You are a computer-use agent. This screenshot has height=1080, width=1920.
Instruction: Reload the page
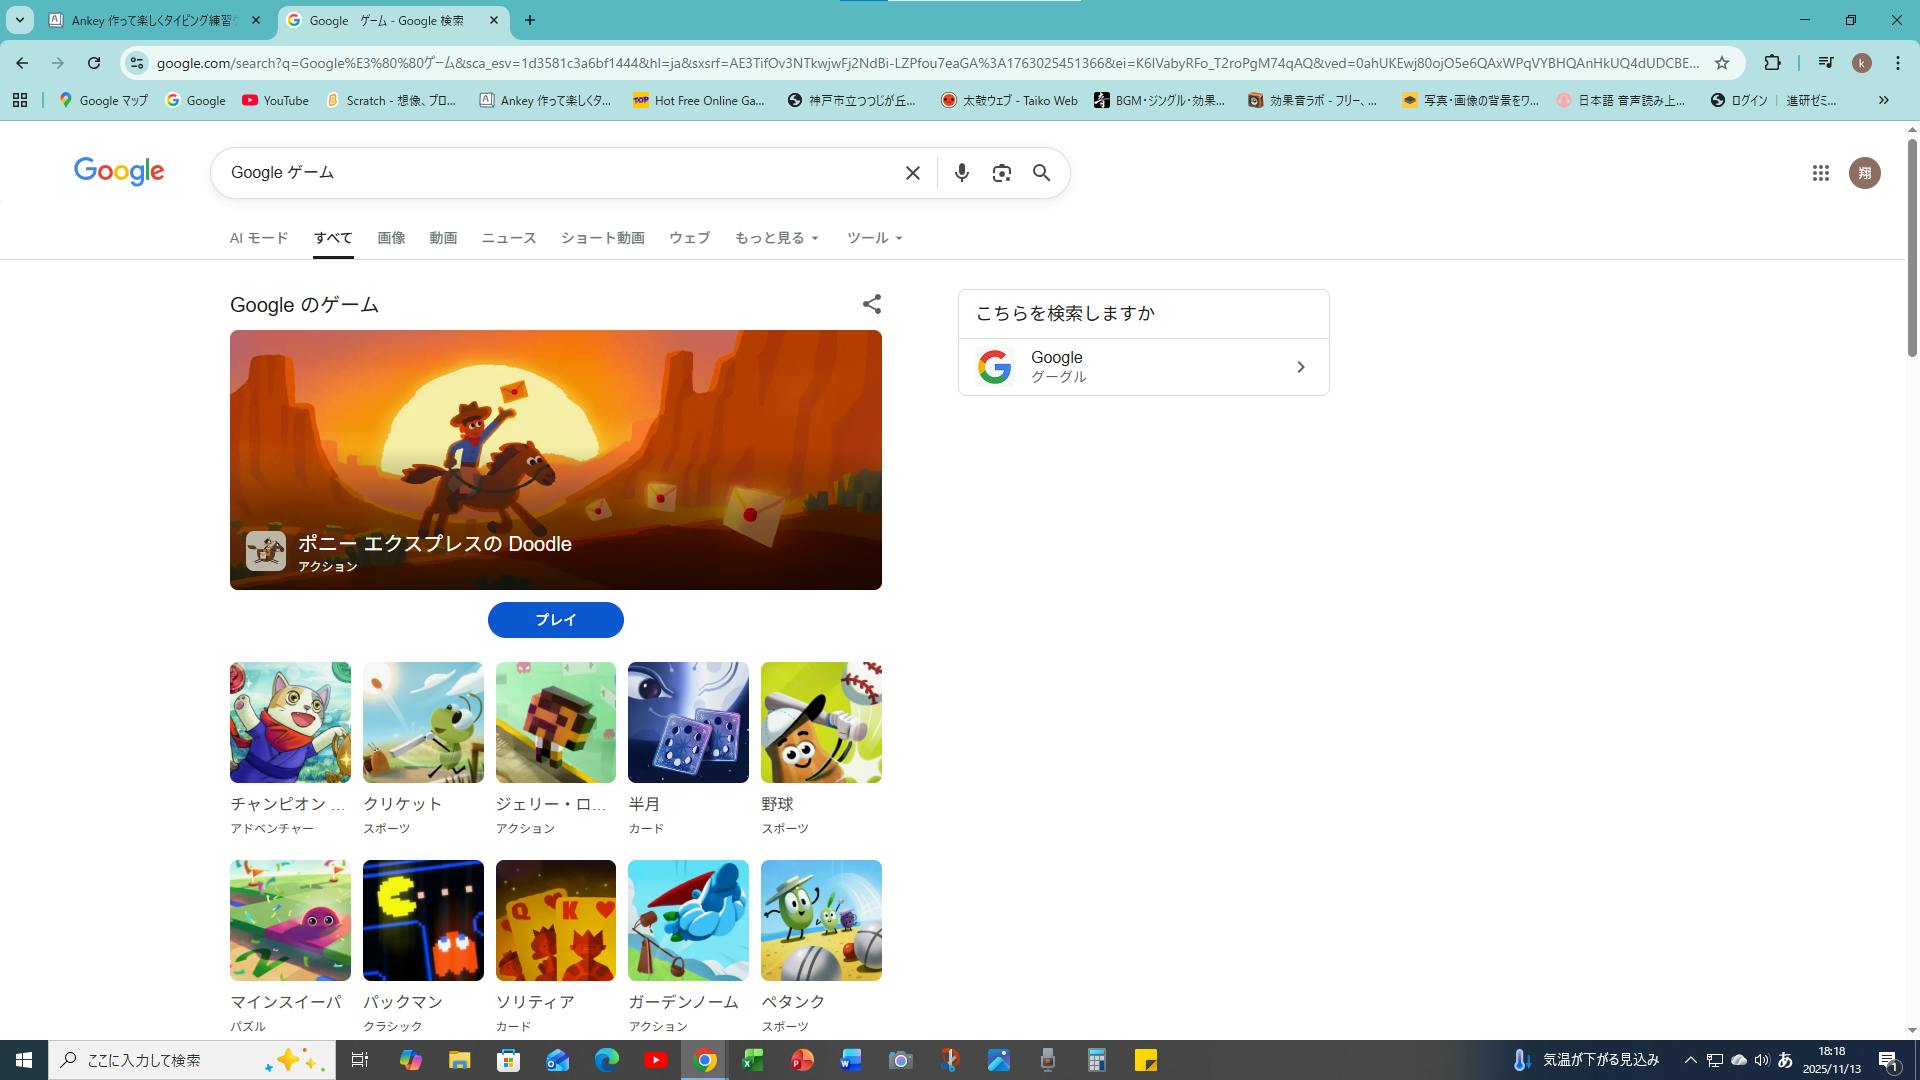pyautogui.click(x=93, y=63)
